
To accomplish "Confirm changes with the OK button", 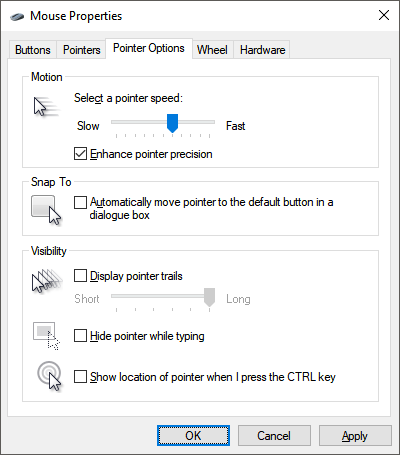I will point(193,435).
